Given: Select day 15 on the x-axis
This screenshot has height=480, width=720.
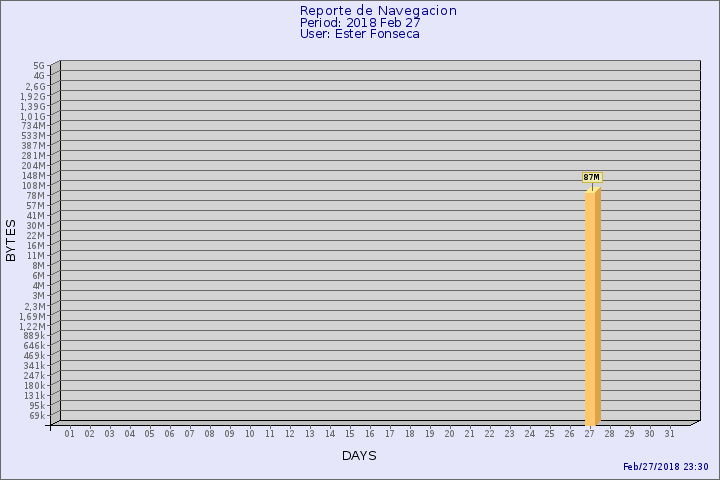Looking at the screenshot, I should pos(350,433).
